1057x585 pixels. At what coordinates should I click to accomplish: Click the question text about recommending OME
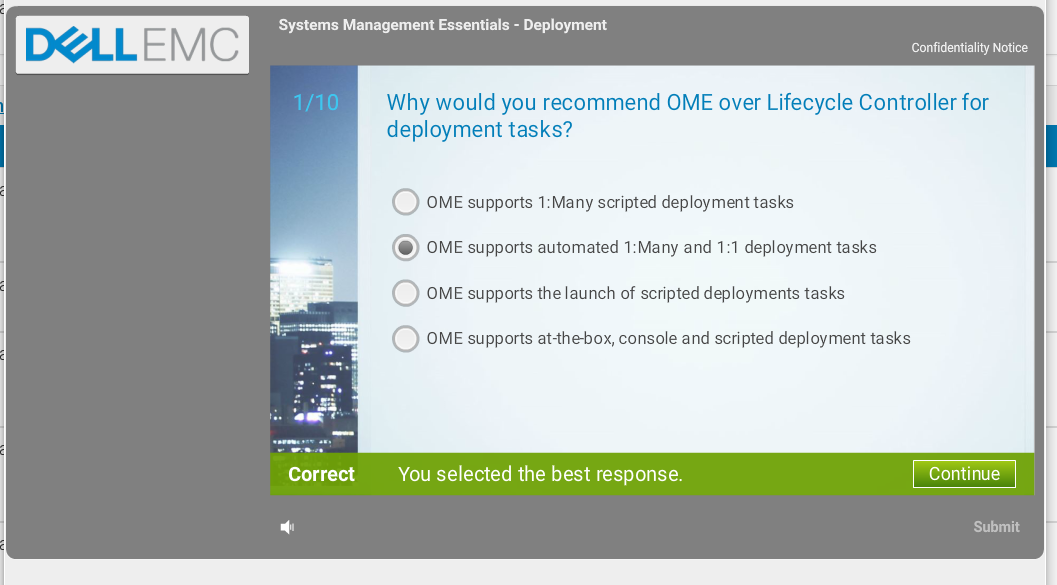pyautogui.click(x=688, y=116)
